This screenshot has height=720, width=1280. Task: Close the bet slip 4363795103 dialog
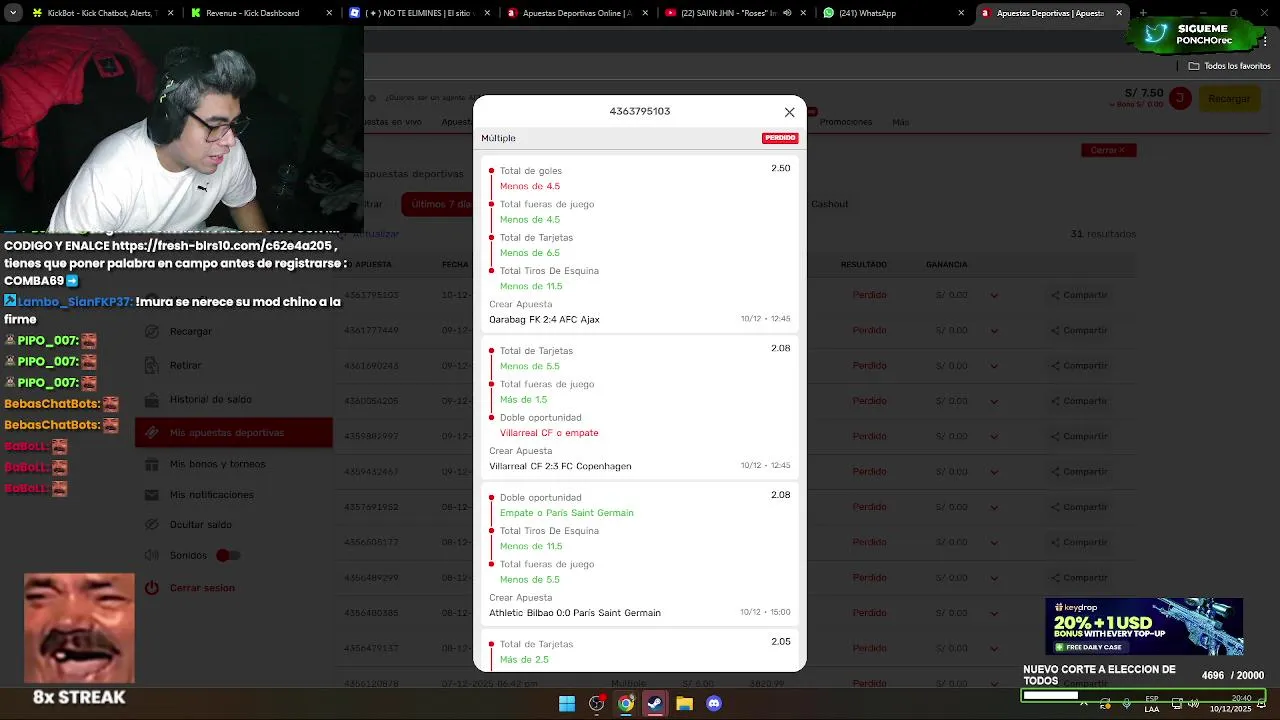pyautogui.click(x=789, y=112)
